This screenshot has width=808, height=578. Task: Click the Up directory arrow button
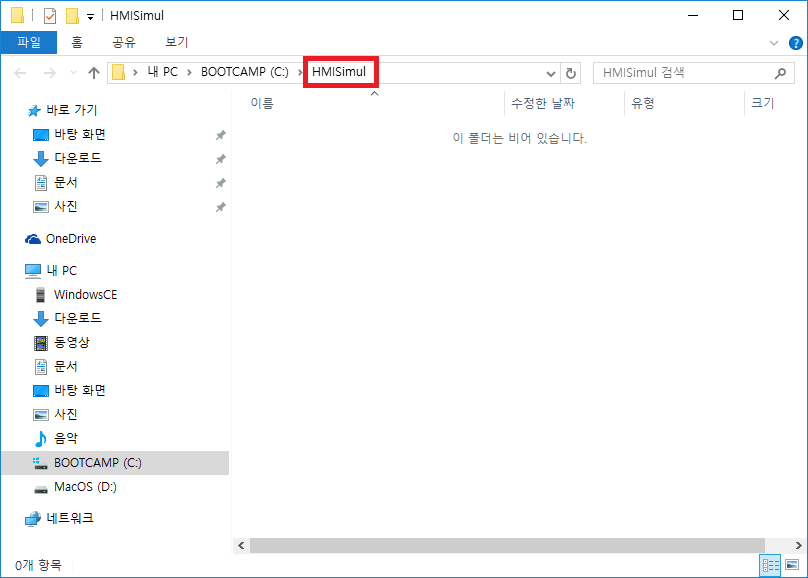point(94,73)
